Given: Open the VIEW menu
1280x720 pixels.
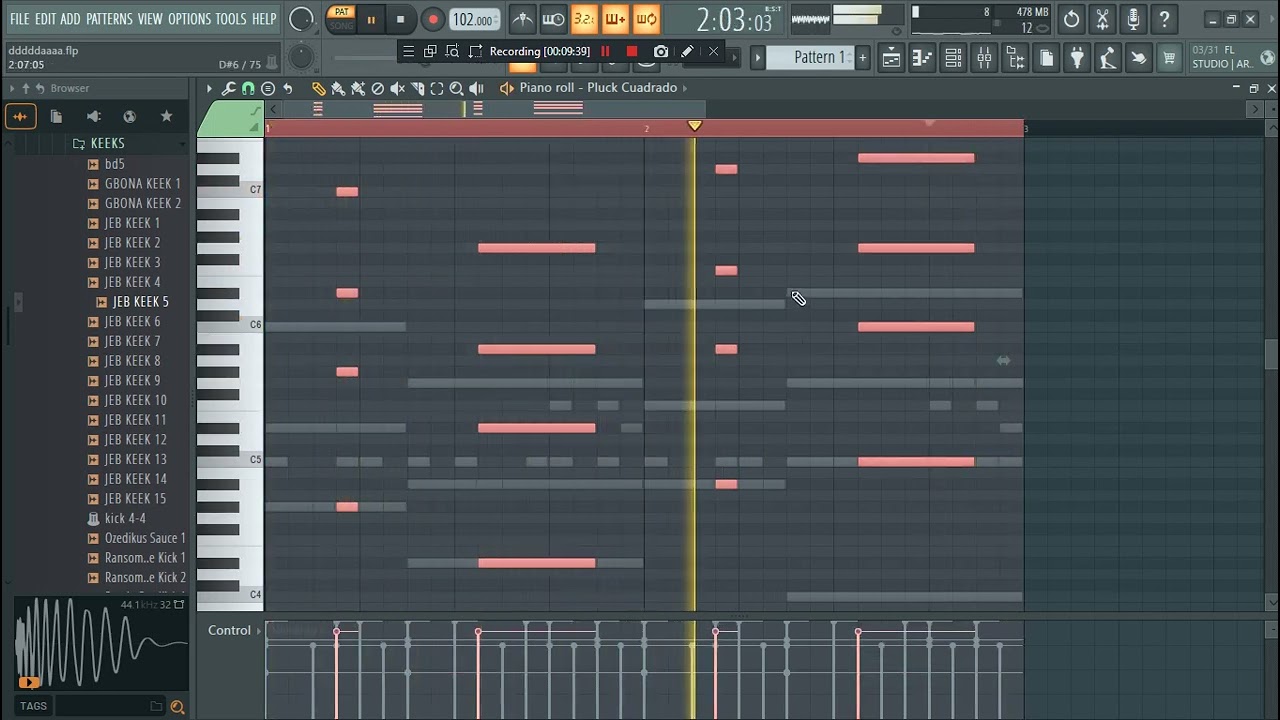Looking at the screenshot, I should (150, 19).
